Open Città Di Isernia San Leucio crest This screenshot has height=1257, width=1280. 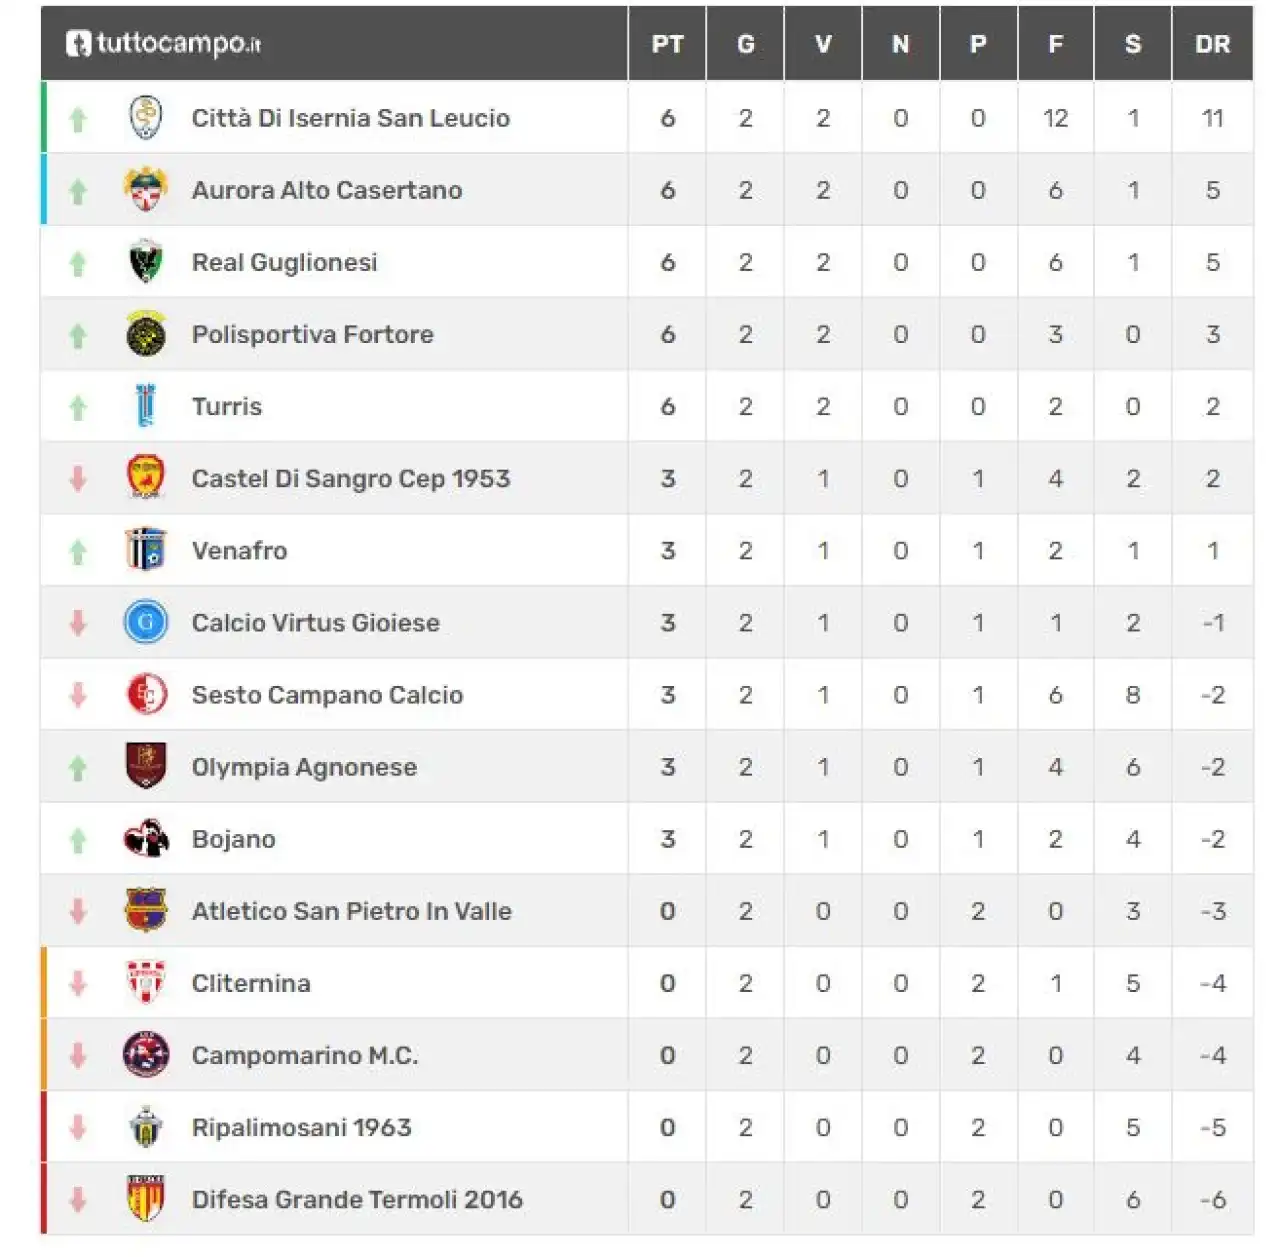(146, 118)
